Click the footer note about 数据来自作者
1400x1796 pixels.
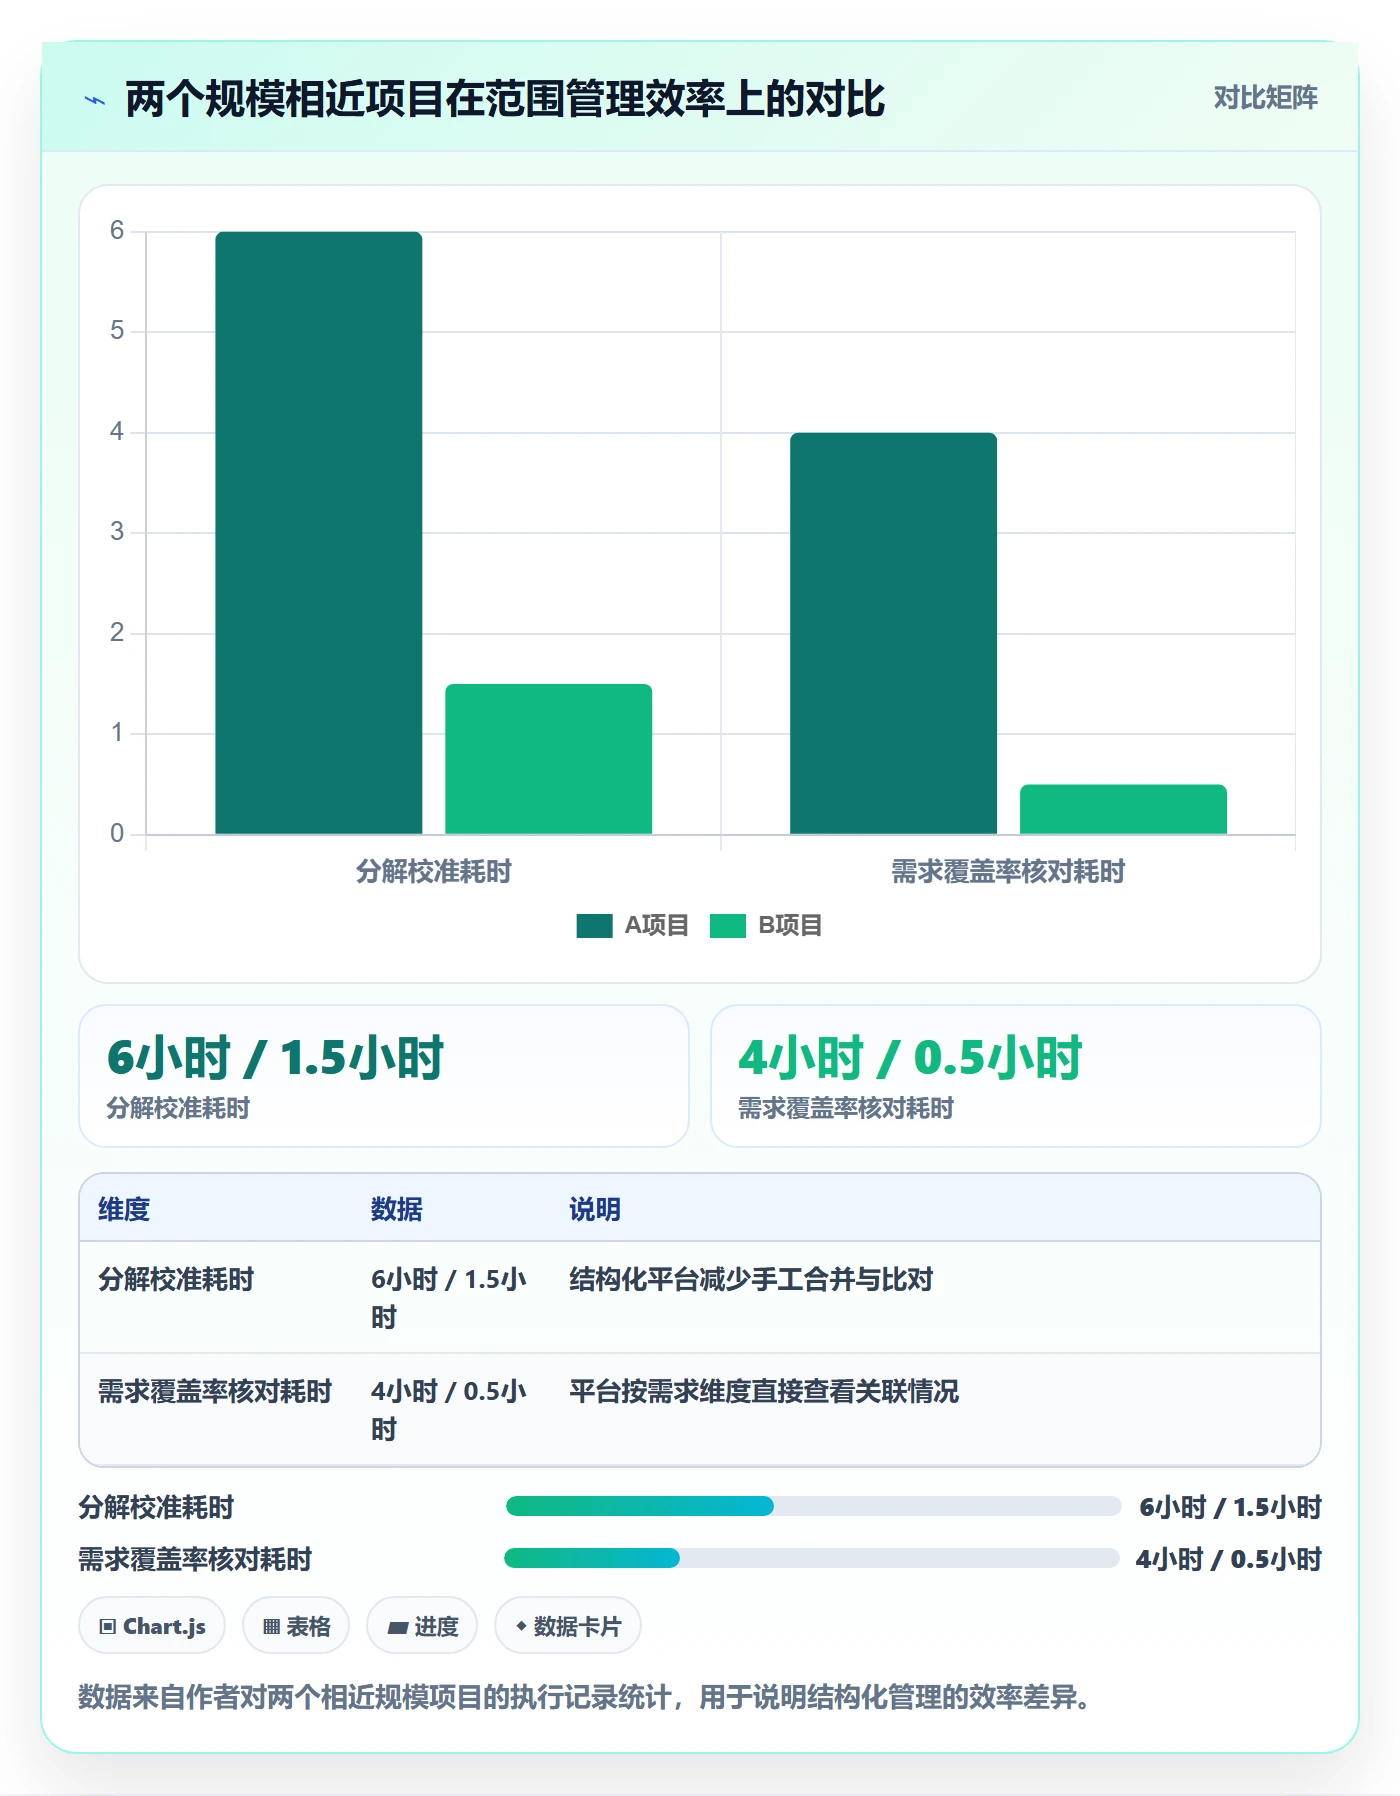pyautogui.click(x=587, y=1698)
